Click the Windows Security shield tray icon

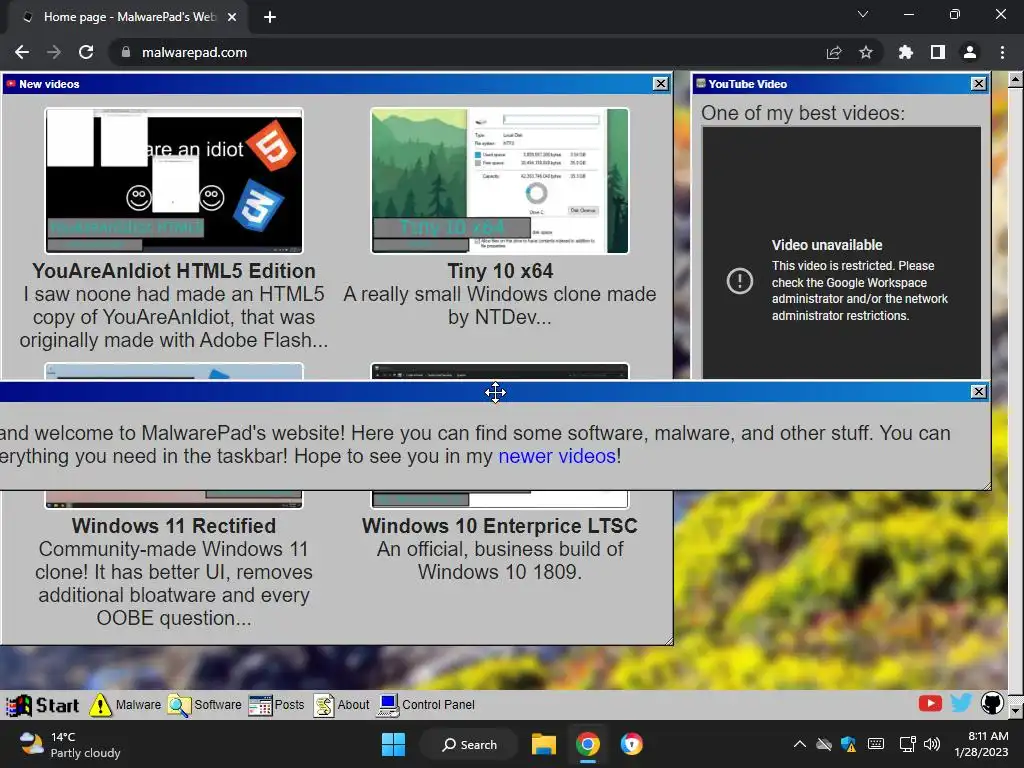pos(848,744)
